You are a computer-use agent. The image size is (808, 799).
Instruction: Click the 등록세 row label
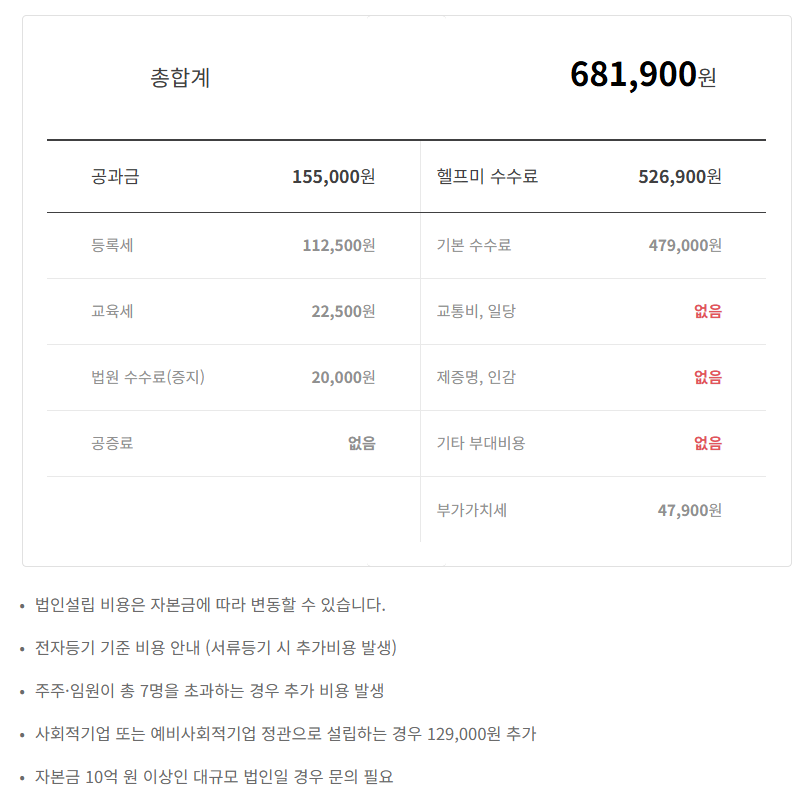click(112, 245)
